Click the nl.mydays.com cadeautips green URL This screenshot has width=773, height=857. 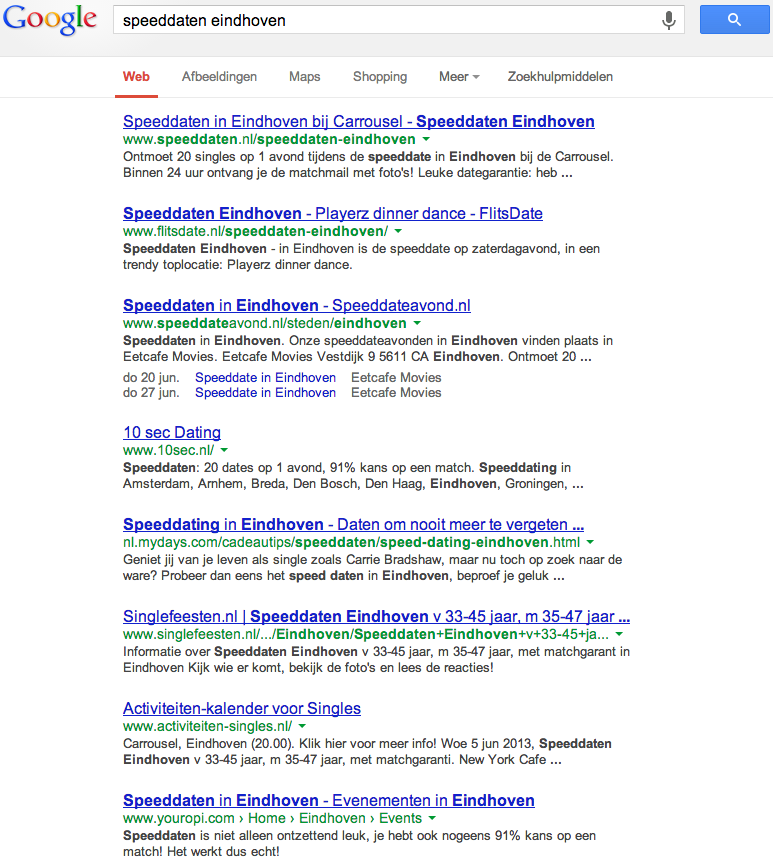click(x=352, y=542)
